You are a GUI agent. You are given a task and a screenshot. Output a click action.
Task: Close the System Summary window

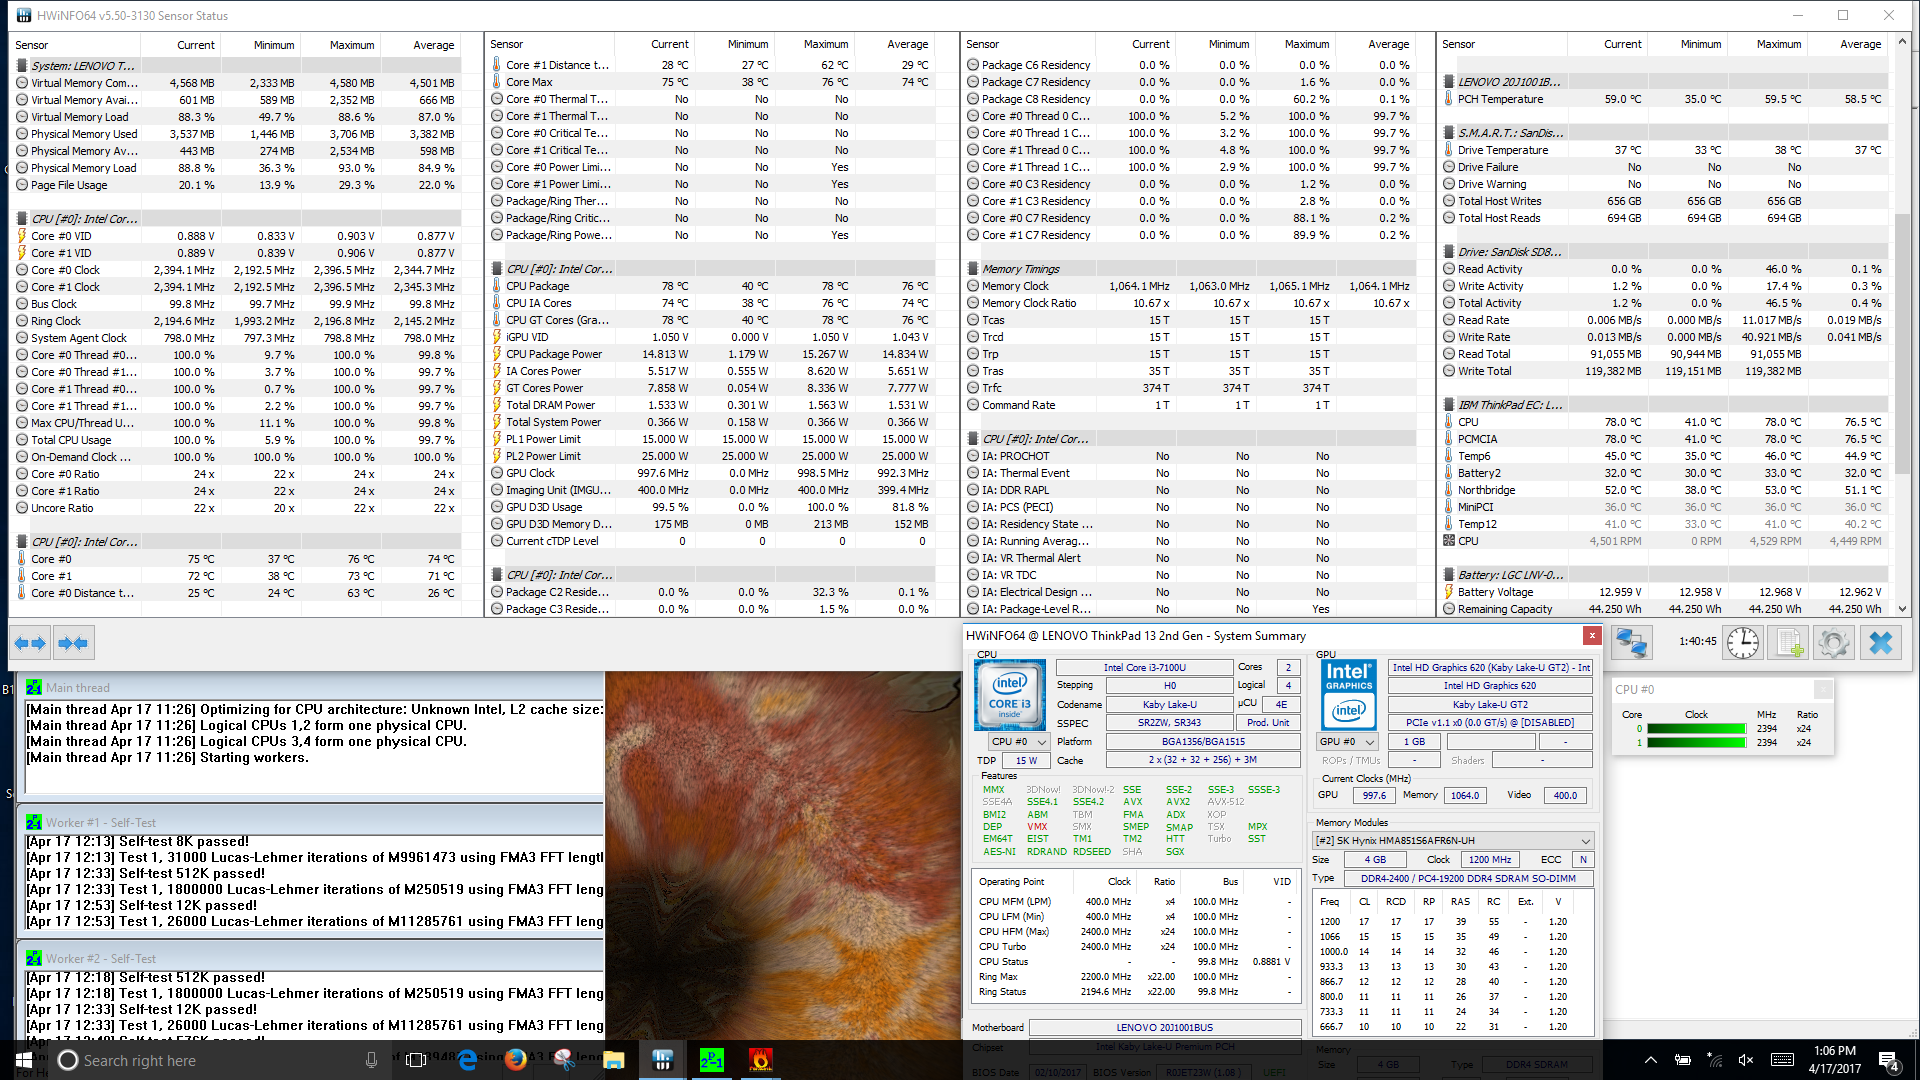tap(1591, 636)
